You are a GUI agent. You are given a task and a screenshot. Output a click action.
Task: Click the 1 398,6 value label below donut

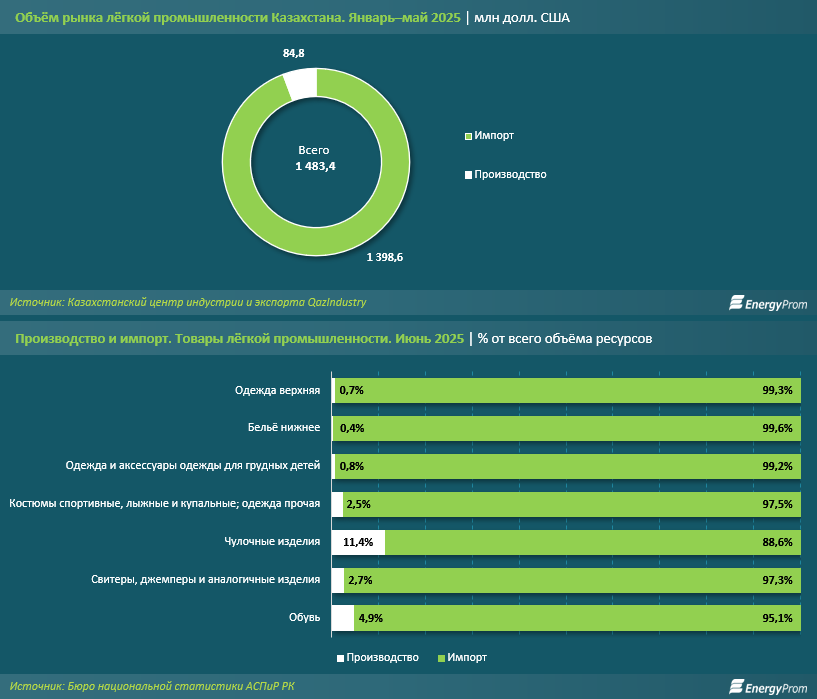[x=384, y=257]
